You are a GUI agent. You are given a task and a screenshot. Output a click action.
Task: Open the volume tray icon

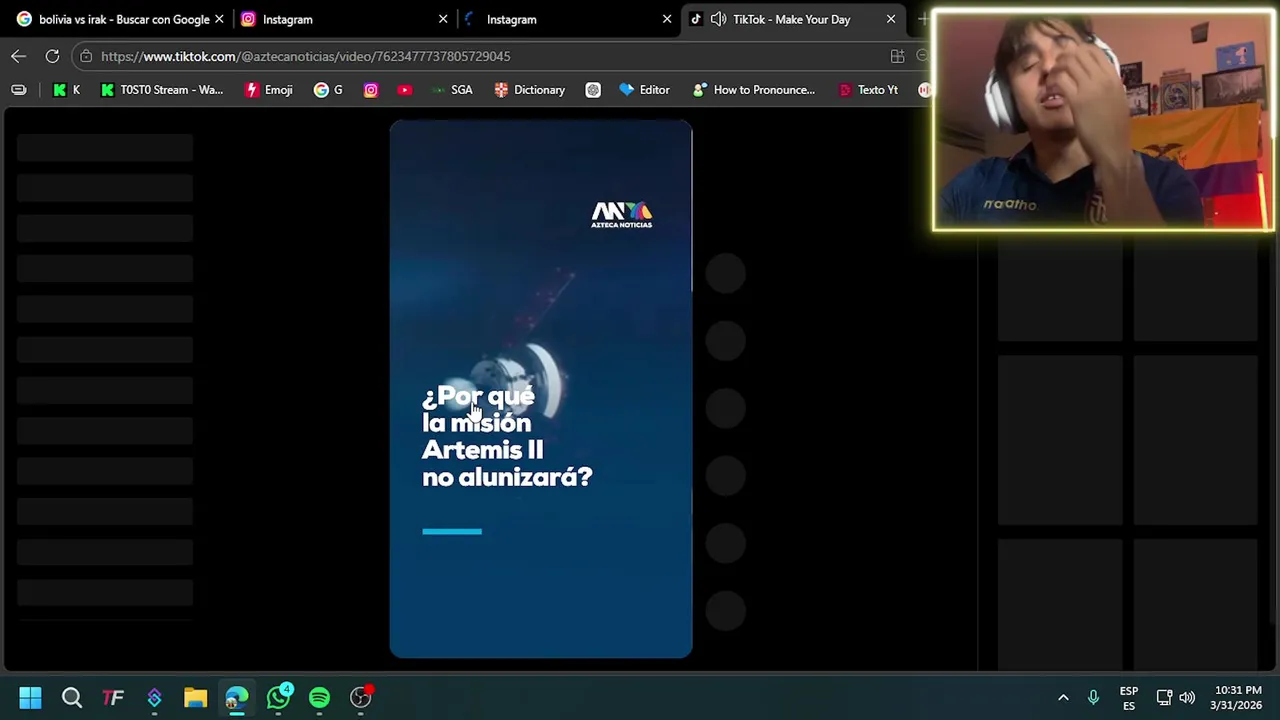pos(1187,697)
